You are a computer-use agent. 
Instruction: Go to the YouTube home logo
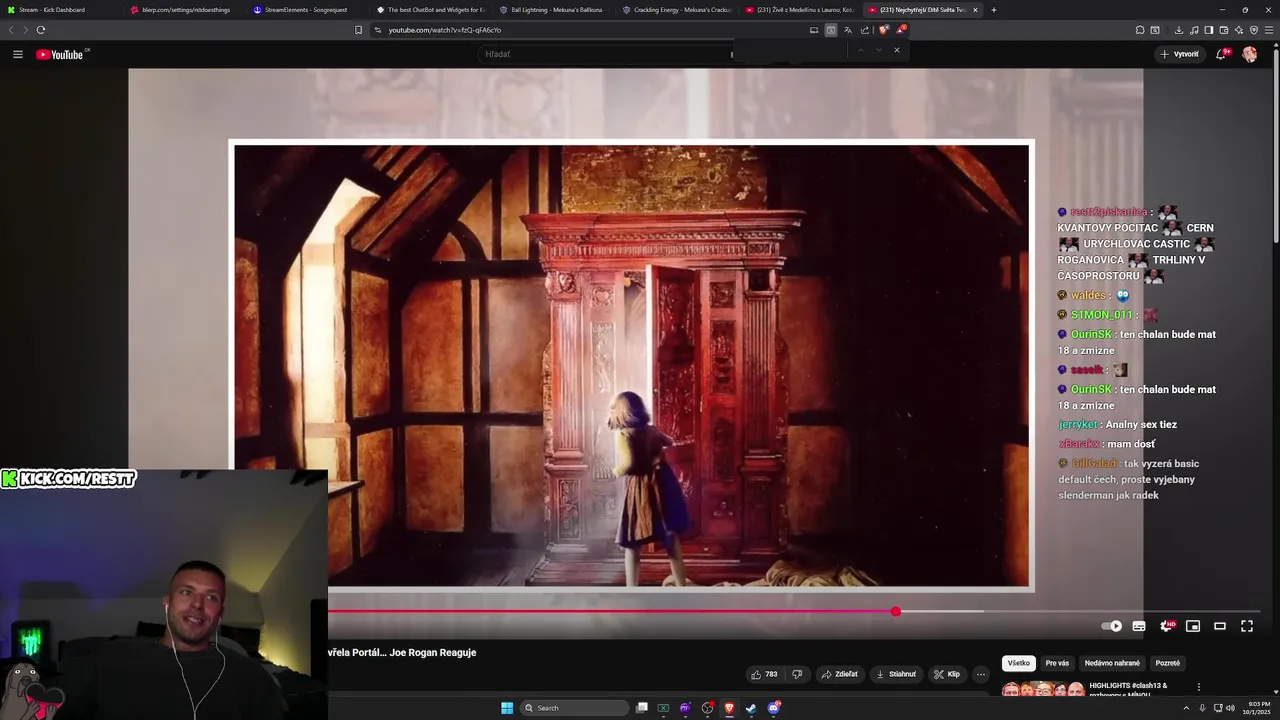click(60, 54)
